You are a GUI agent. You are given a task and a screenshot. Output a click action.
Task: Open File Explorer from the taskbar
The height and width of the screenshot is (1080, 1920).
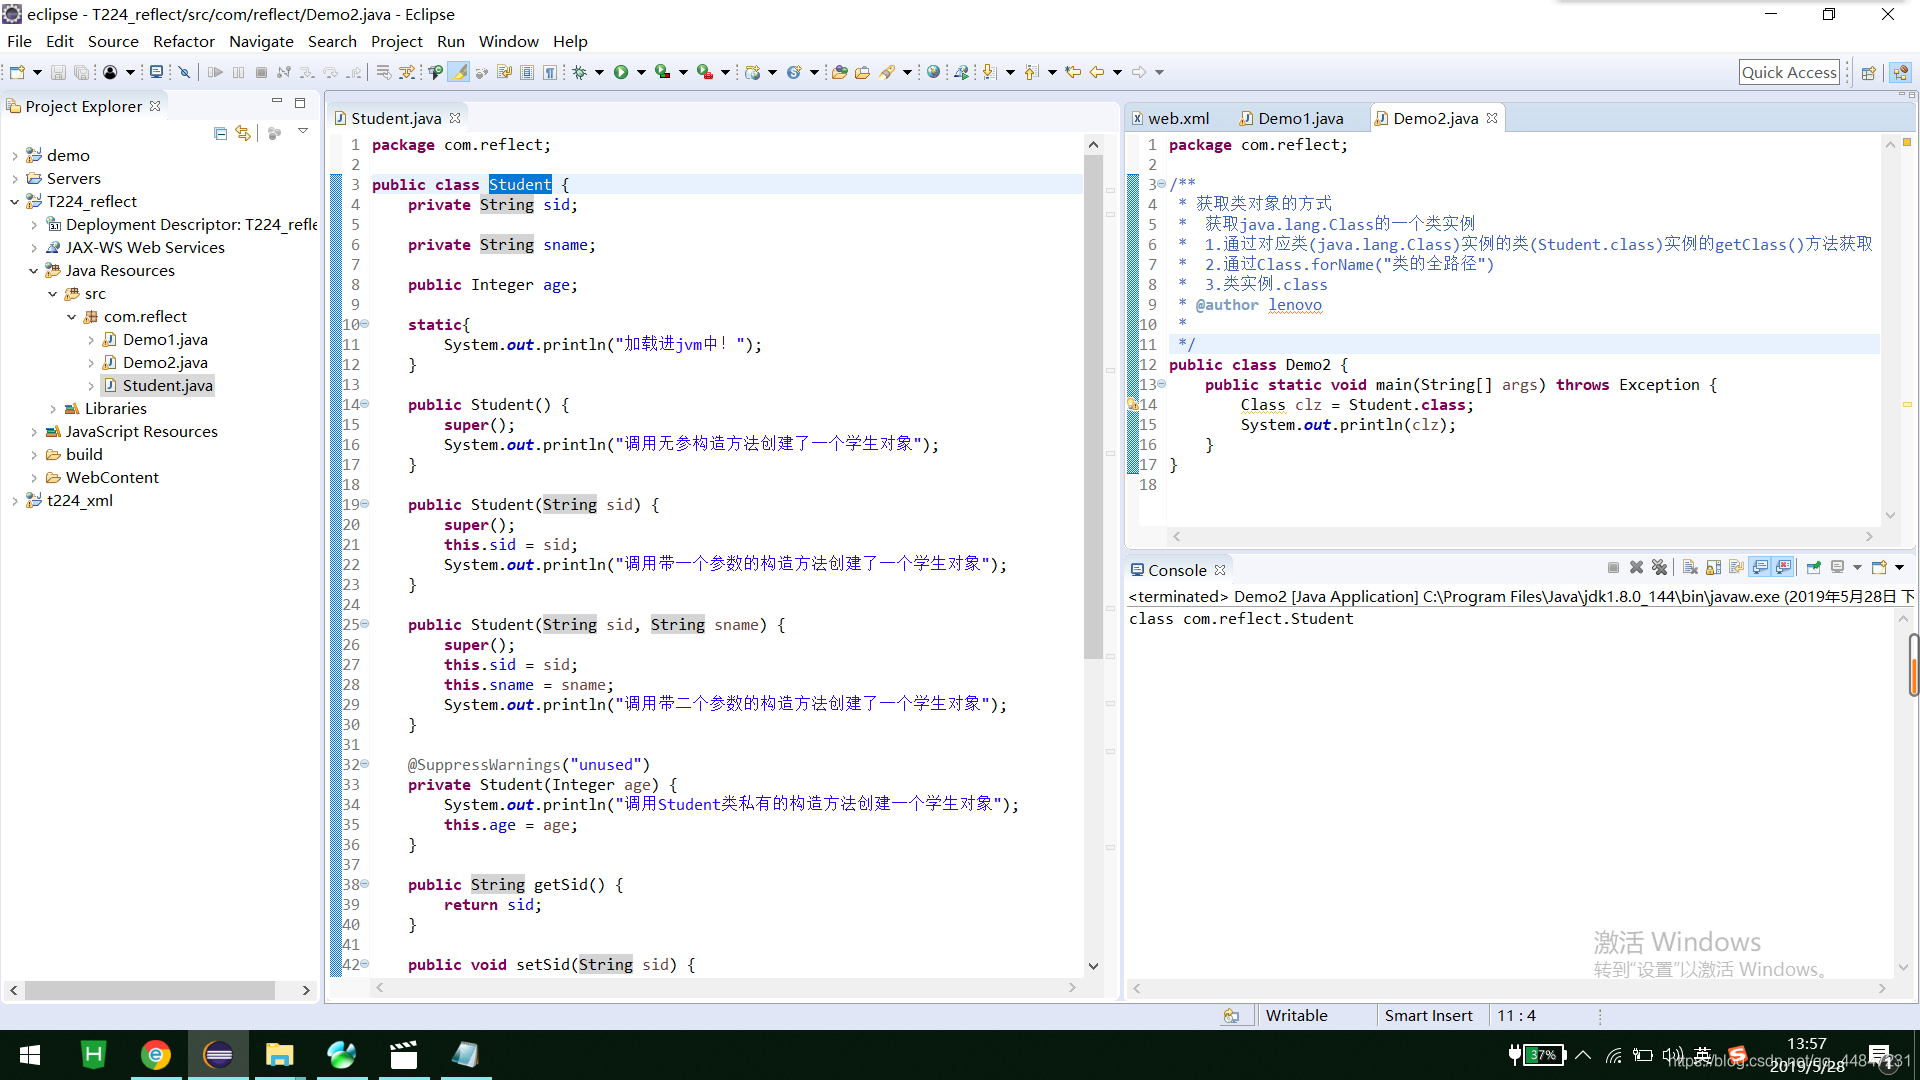pos(279,1055)
